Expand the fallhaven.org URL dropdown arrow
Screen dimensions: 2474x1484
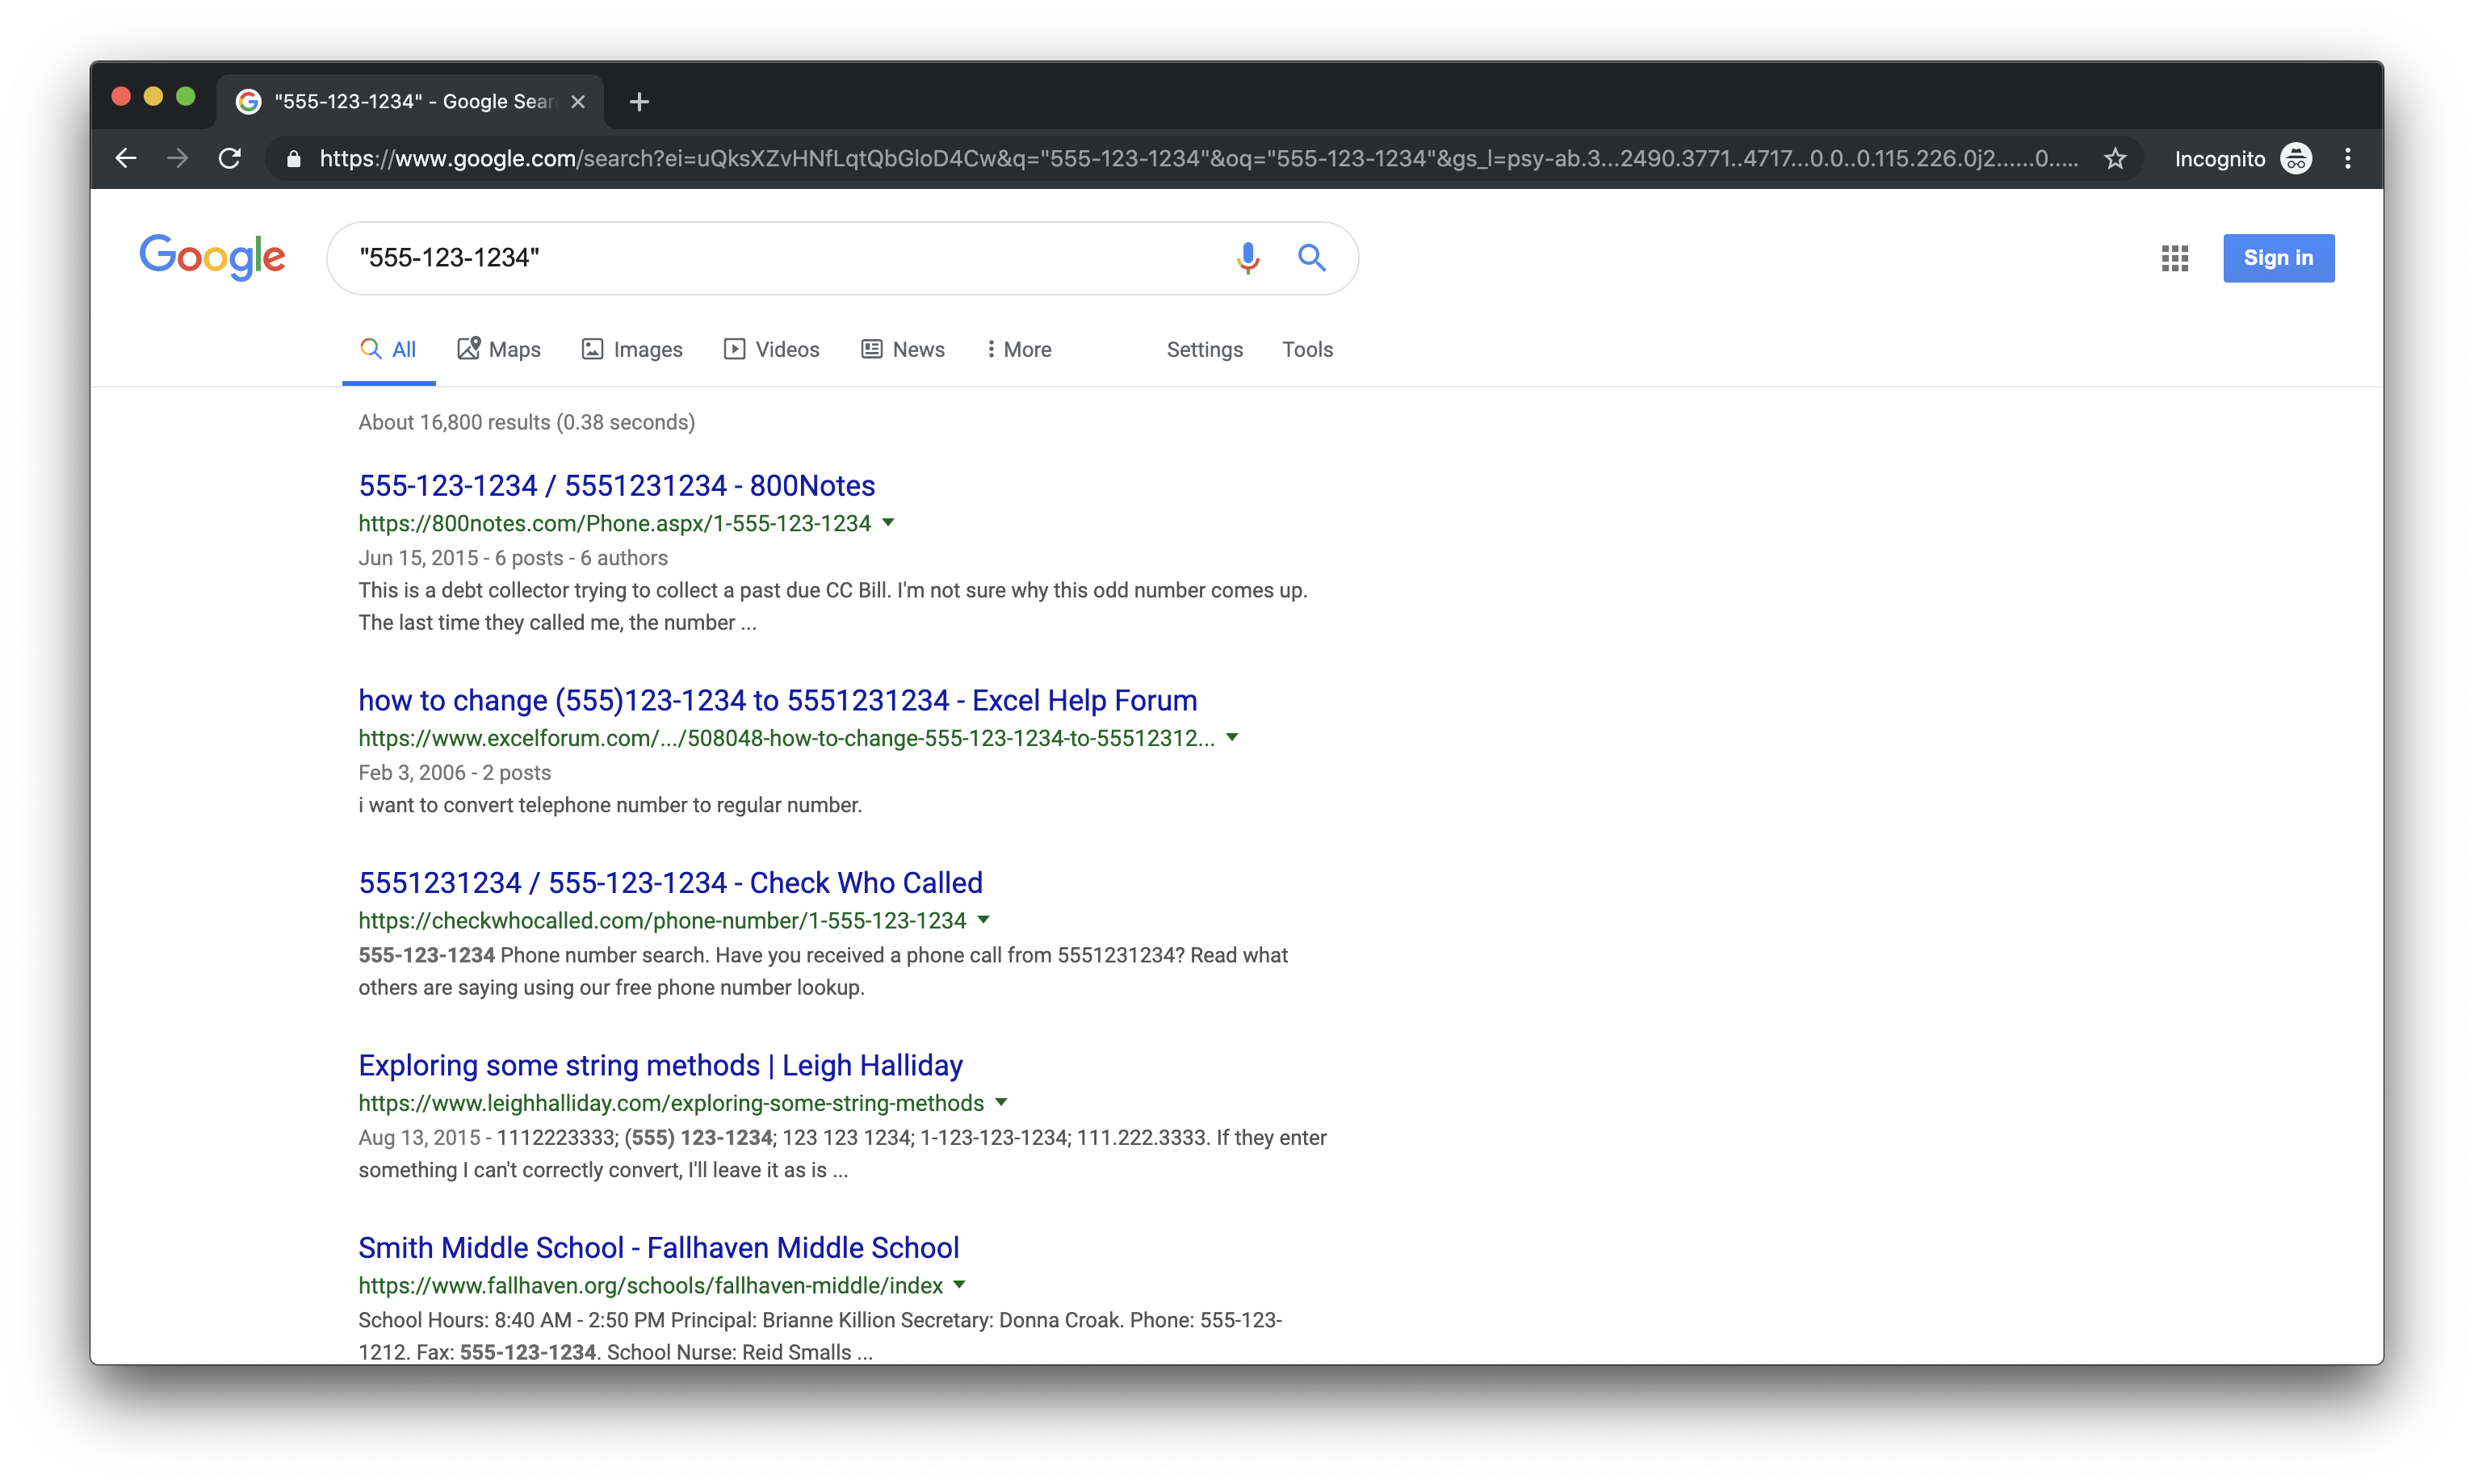959,1285
